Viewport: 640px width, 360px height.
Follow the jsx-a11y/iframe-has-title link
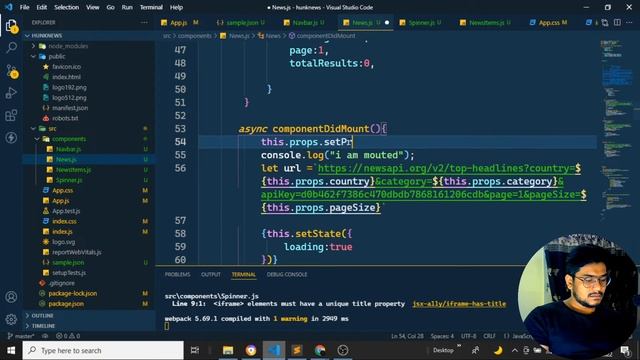tap(459, 304)
